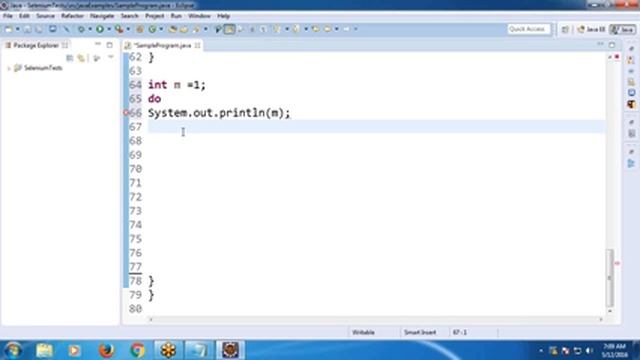Image resolution: width=640 pixels, height=360 pixels.
Task: Open Windows Explorer folder in taskbar
Action: [44, 350]
